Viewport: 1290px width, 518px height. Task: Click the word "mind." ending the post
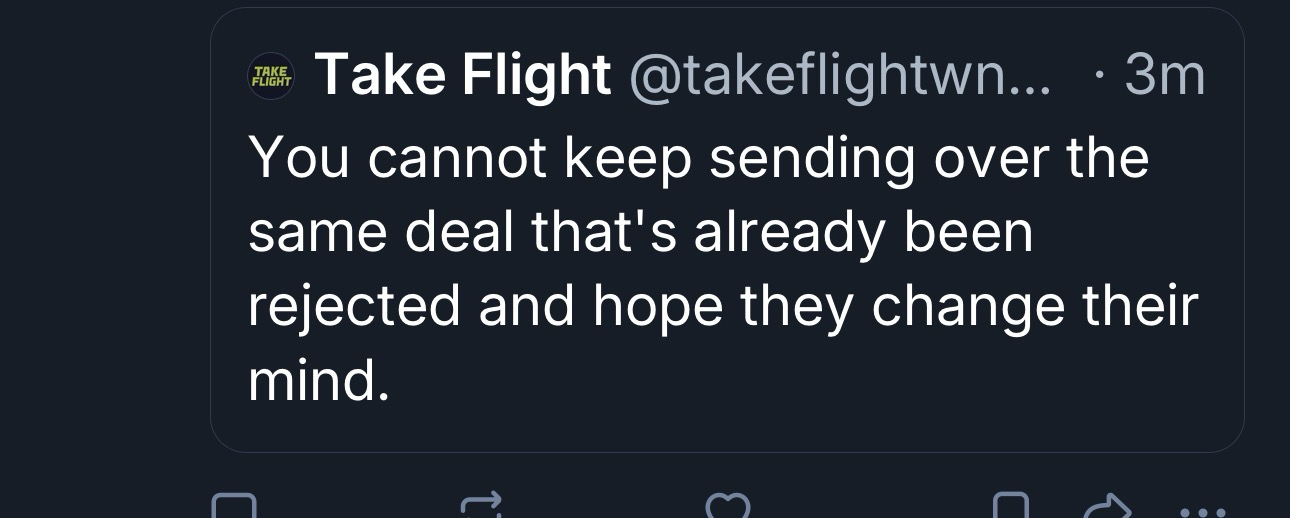click(317, 381)
